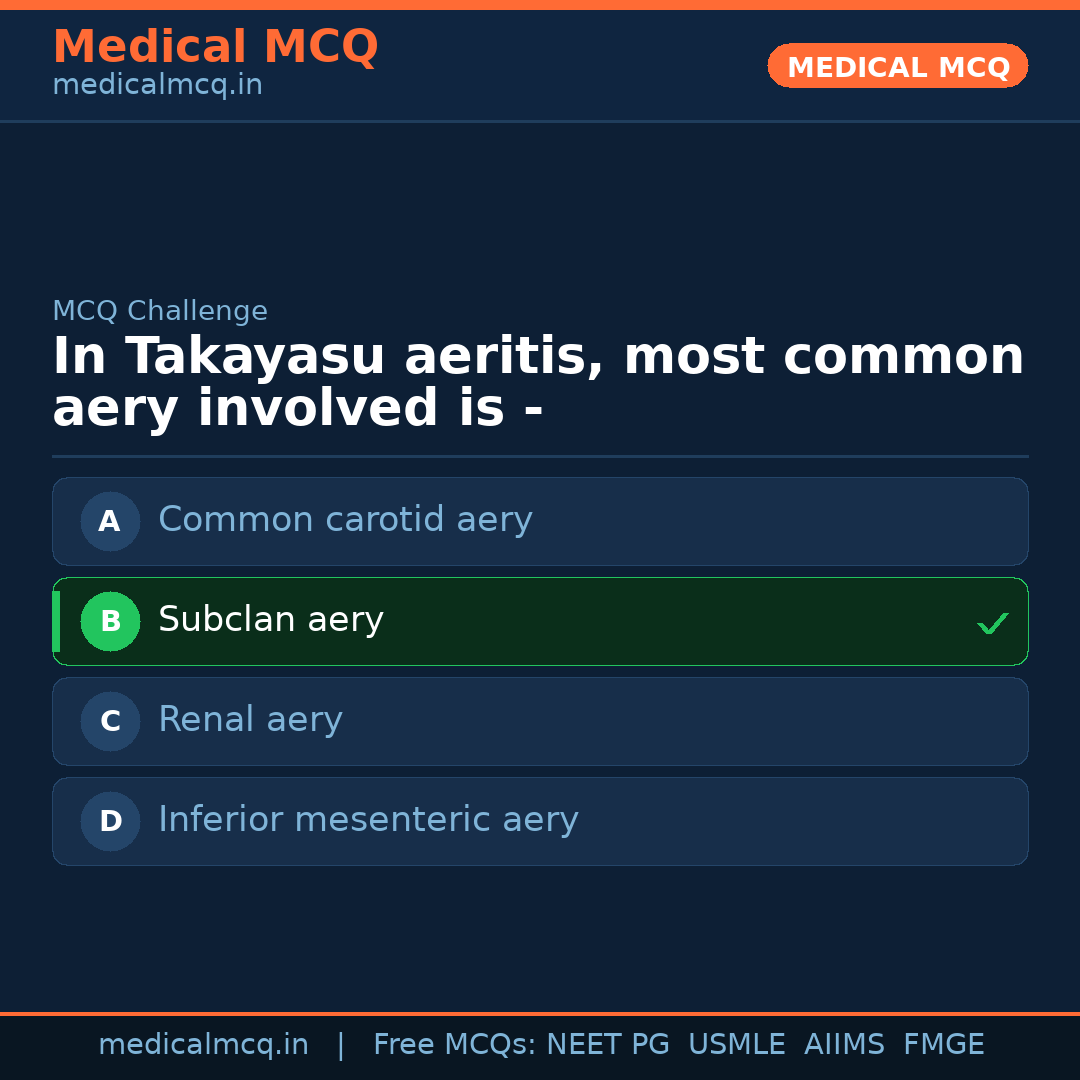The image size is (1080, 1080).
Task: Visit medicalmcq.in link under the header title
Action: [x=157, y=85]
